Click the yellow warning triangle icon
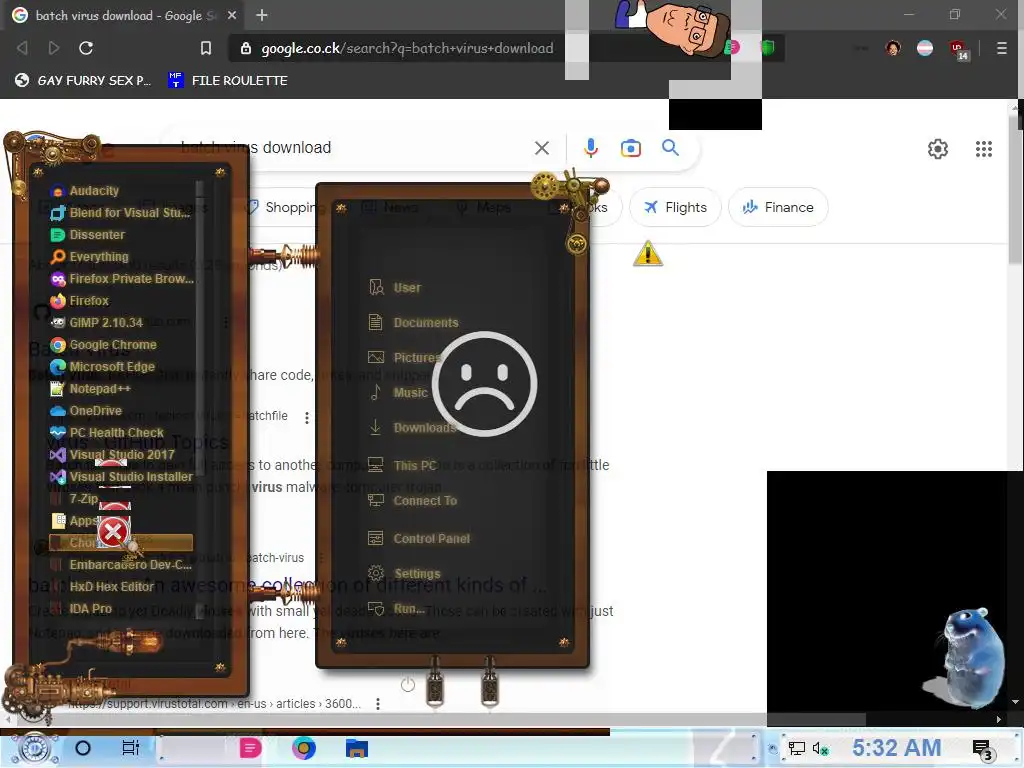This screenshot has width=1024, height=768. pos(647,253)
